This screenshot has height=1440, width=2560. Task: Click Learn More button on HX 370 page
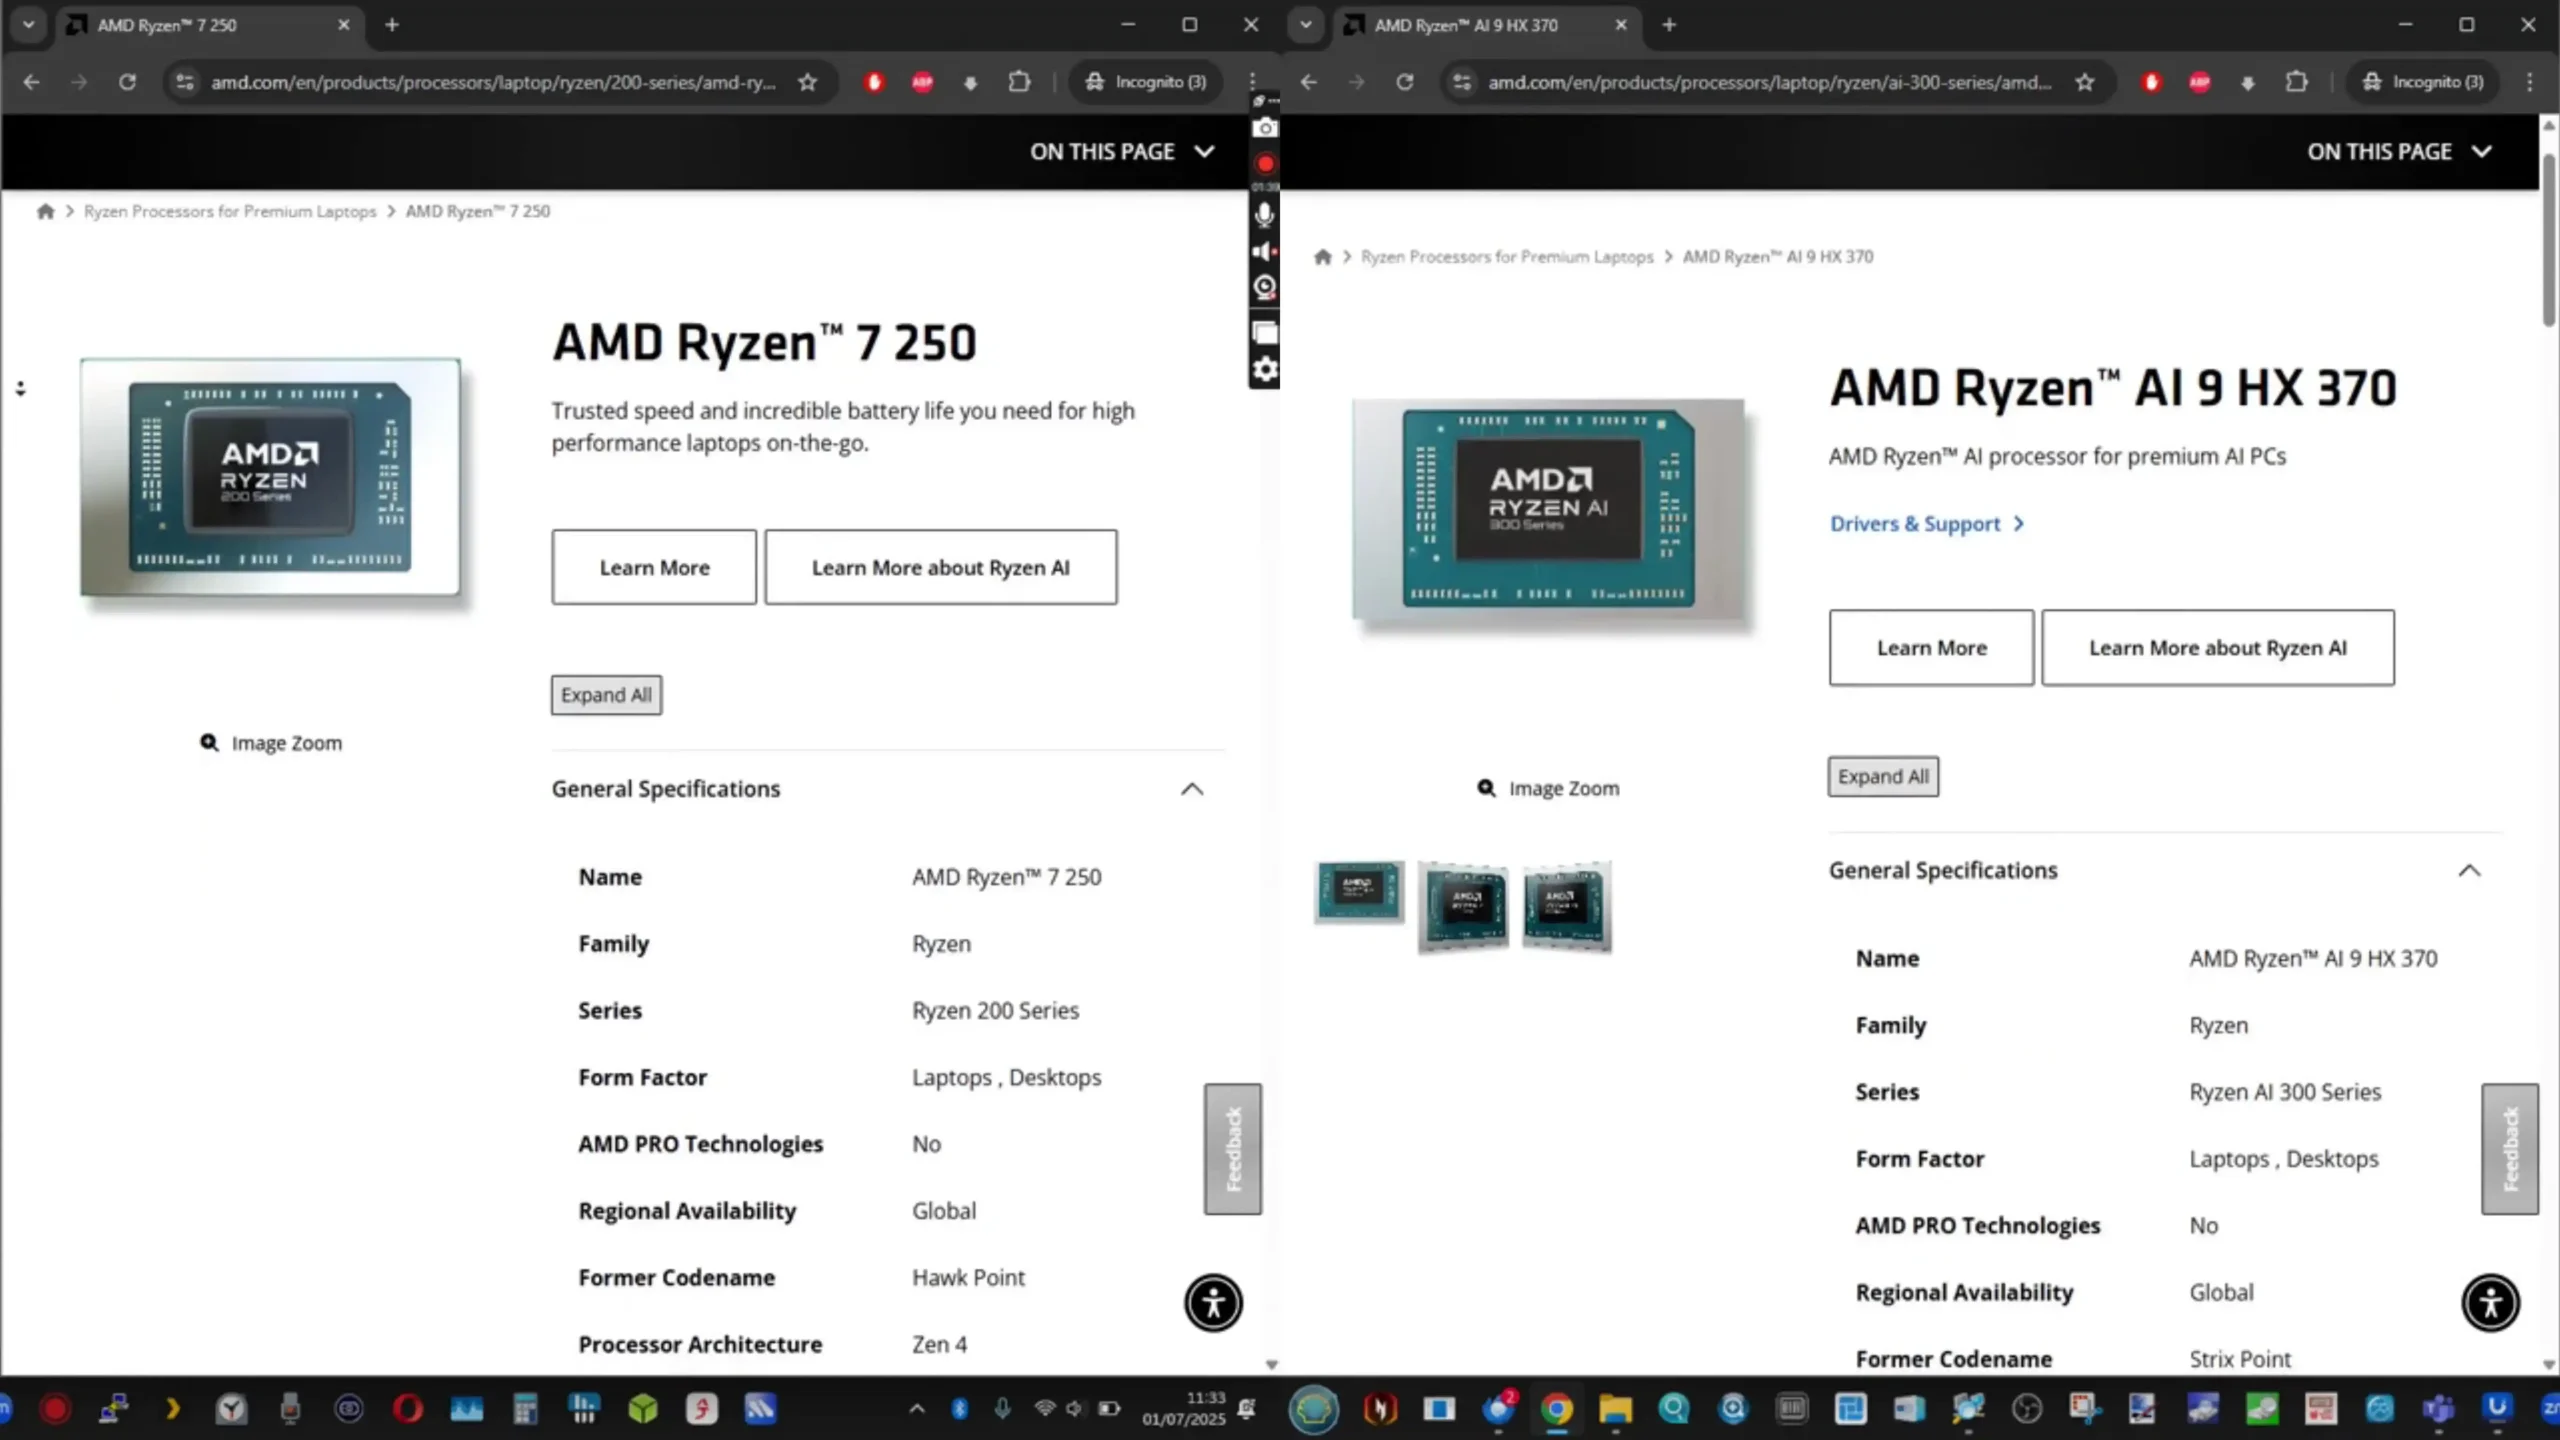(1931, 648)
